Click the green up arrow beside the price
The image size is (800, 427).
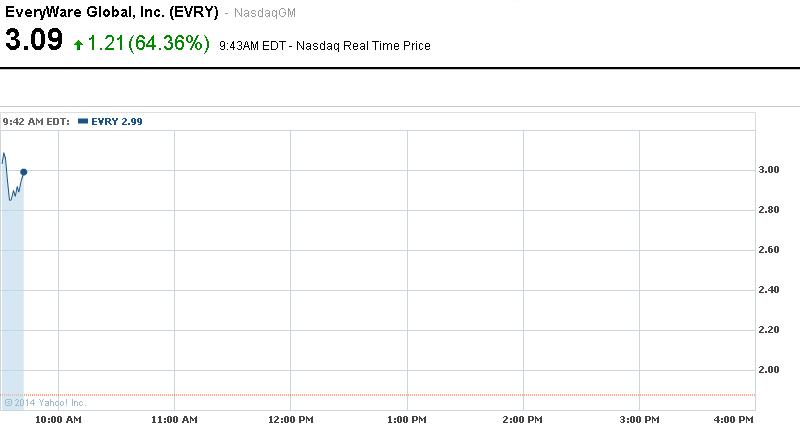(78, 46)
